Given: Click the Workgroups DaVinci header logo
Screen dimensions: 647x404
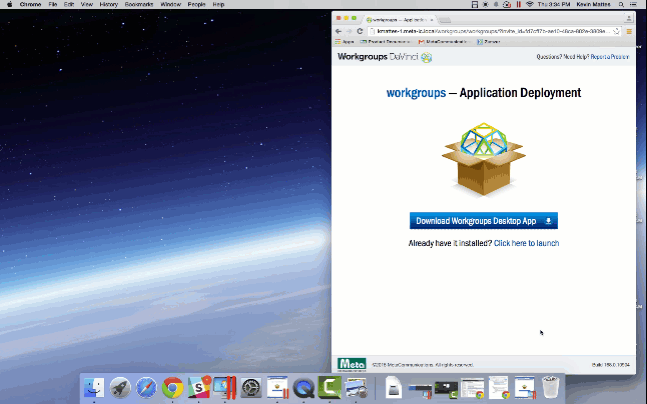Looking at the screenshot, I should click(x=385, y=57).
